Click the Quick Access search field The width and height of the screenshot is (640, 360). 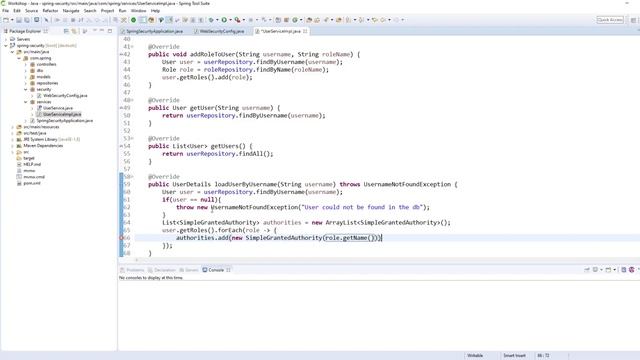(x=610, y=20)
